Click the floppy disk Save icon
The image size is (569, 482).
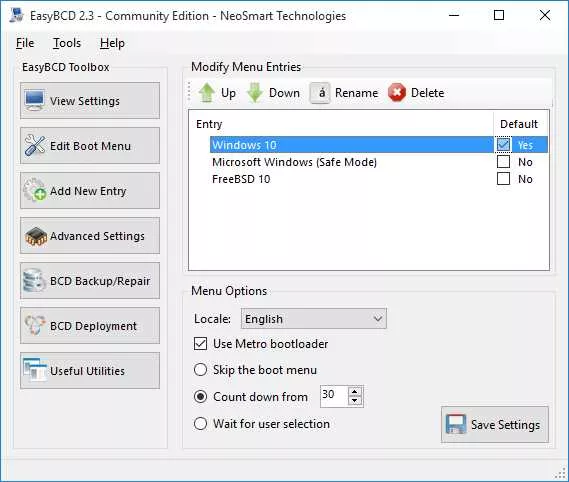click(x=456, y=424)
